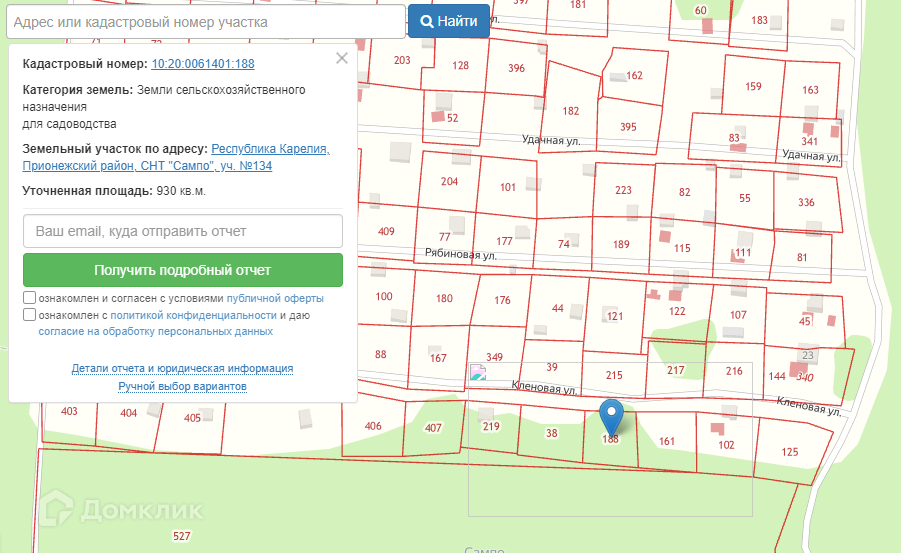The height and width of the screenshot is (553, 901).
Task: Select parcel 125 on the map
Action: [x=790, y=452]
